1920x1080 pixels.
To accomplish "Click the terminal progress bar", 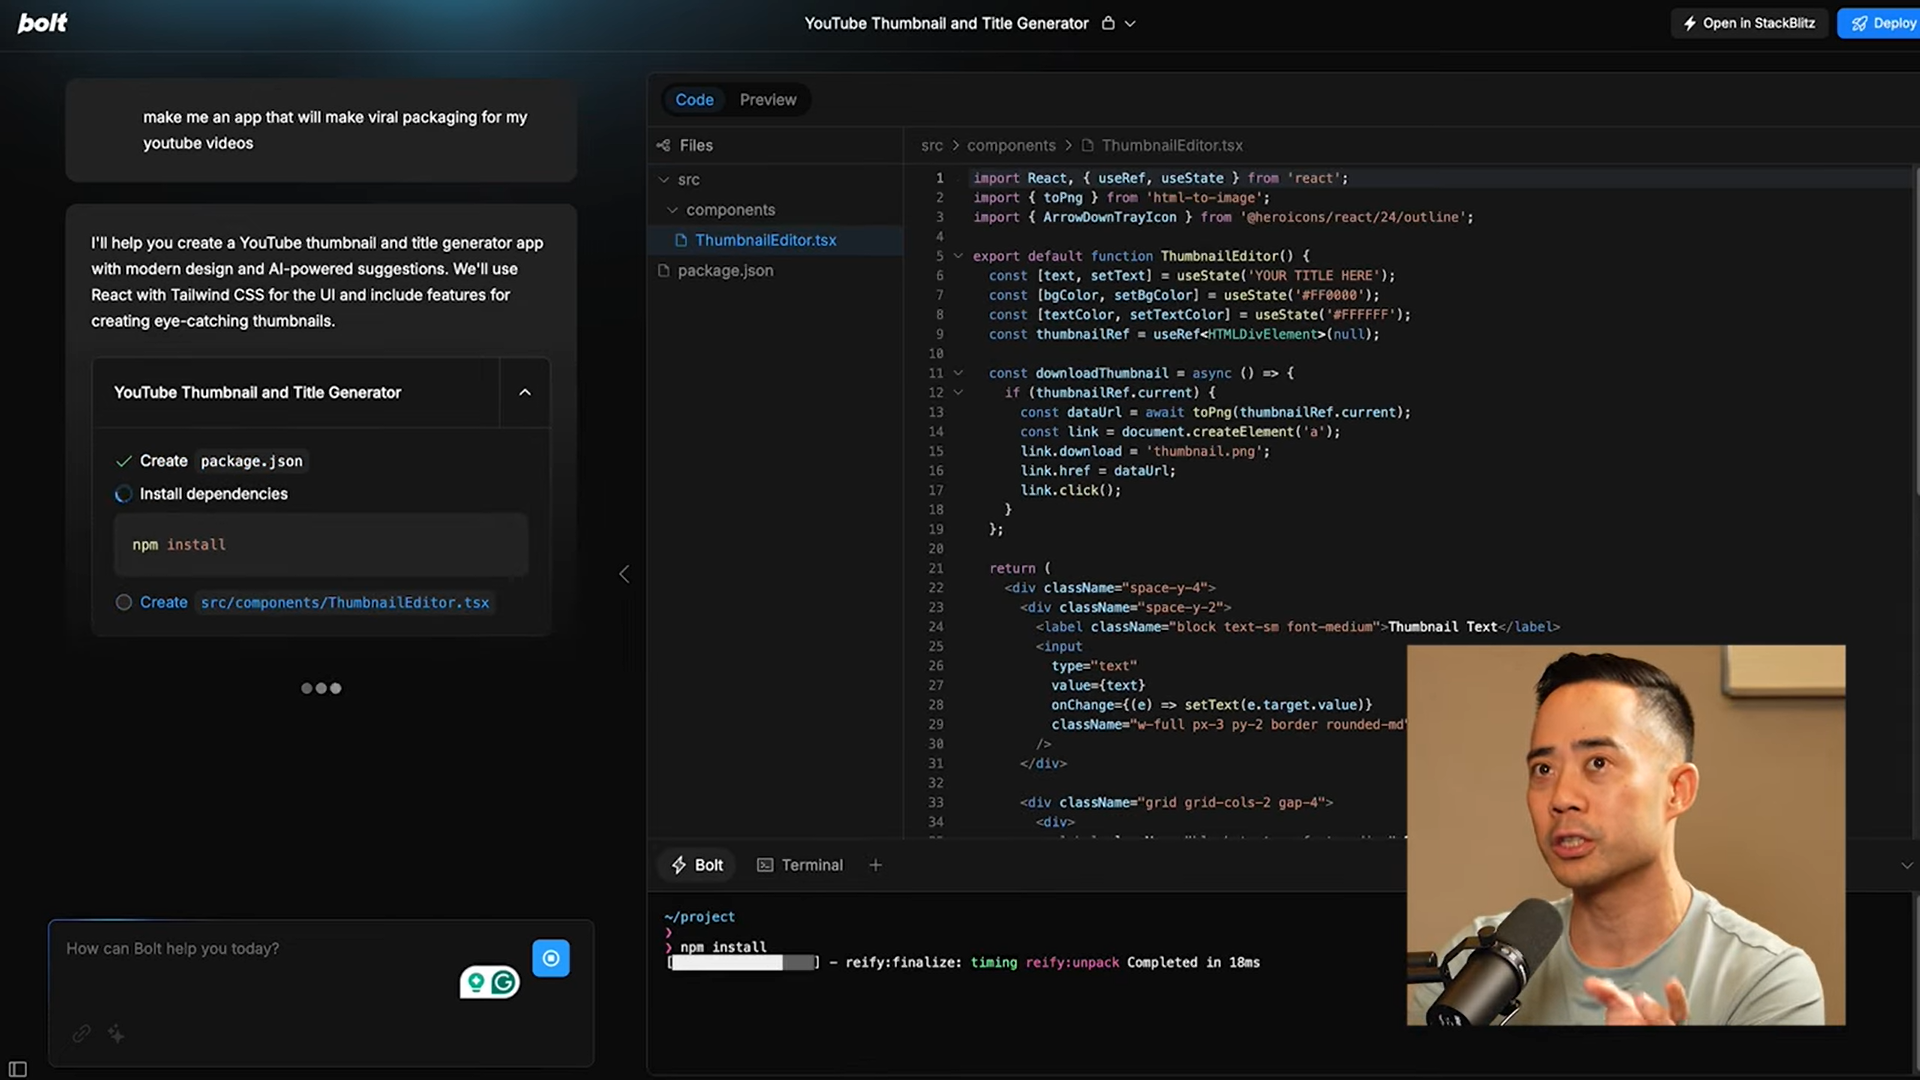I will (743, 963).
